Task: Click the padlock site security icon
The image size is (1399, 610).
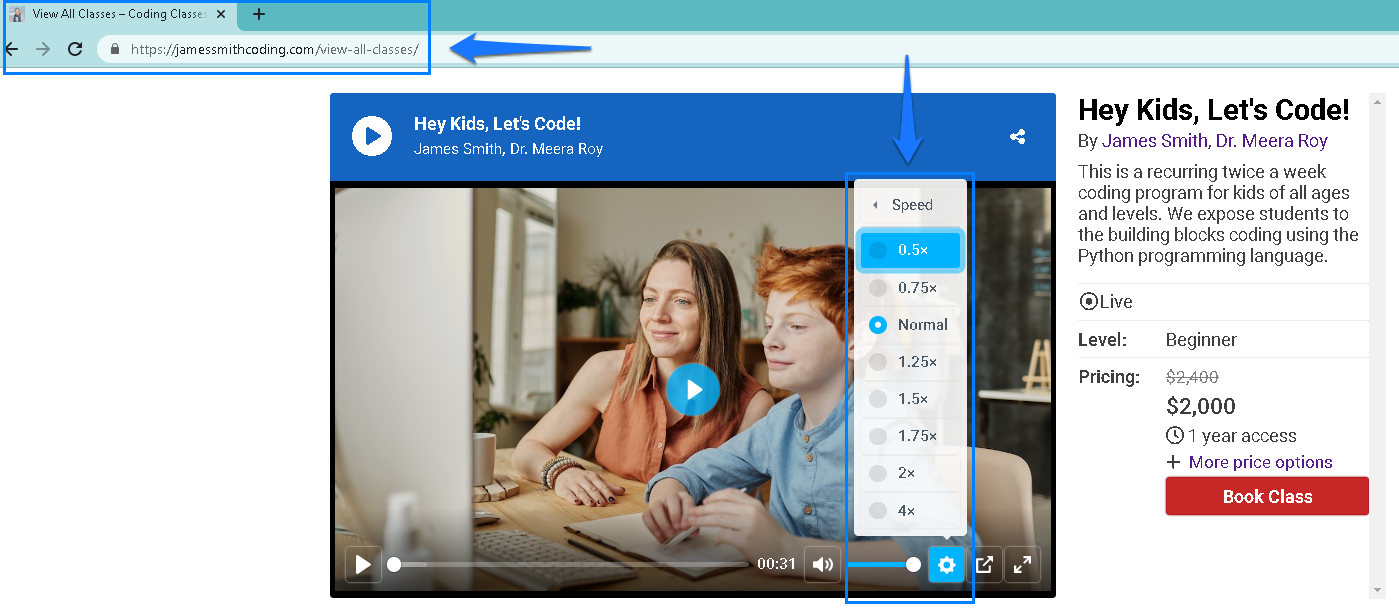Action: (115, 49)
